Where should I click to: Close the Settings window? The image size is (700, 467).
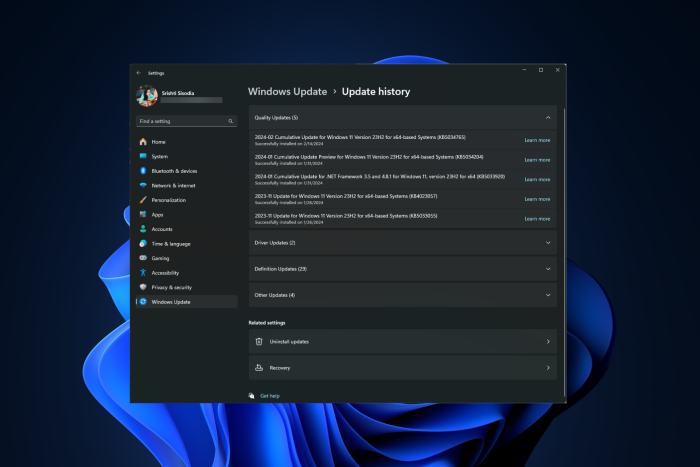(x=558, y=70)
